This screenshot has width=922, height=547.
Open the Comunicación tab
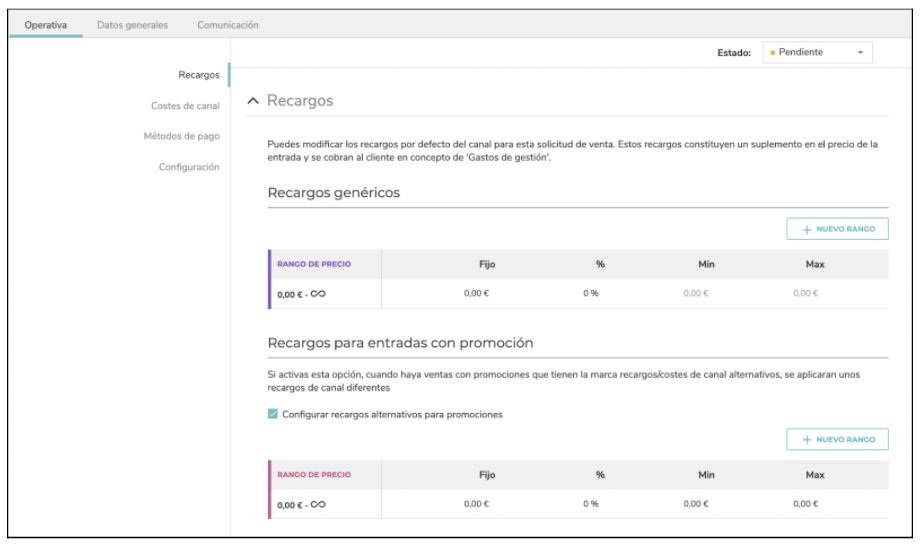[228, 25]
